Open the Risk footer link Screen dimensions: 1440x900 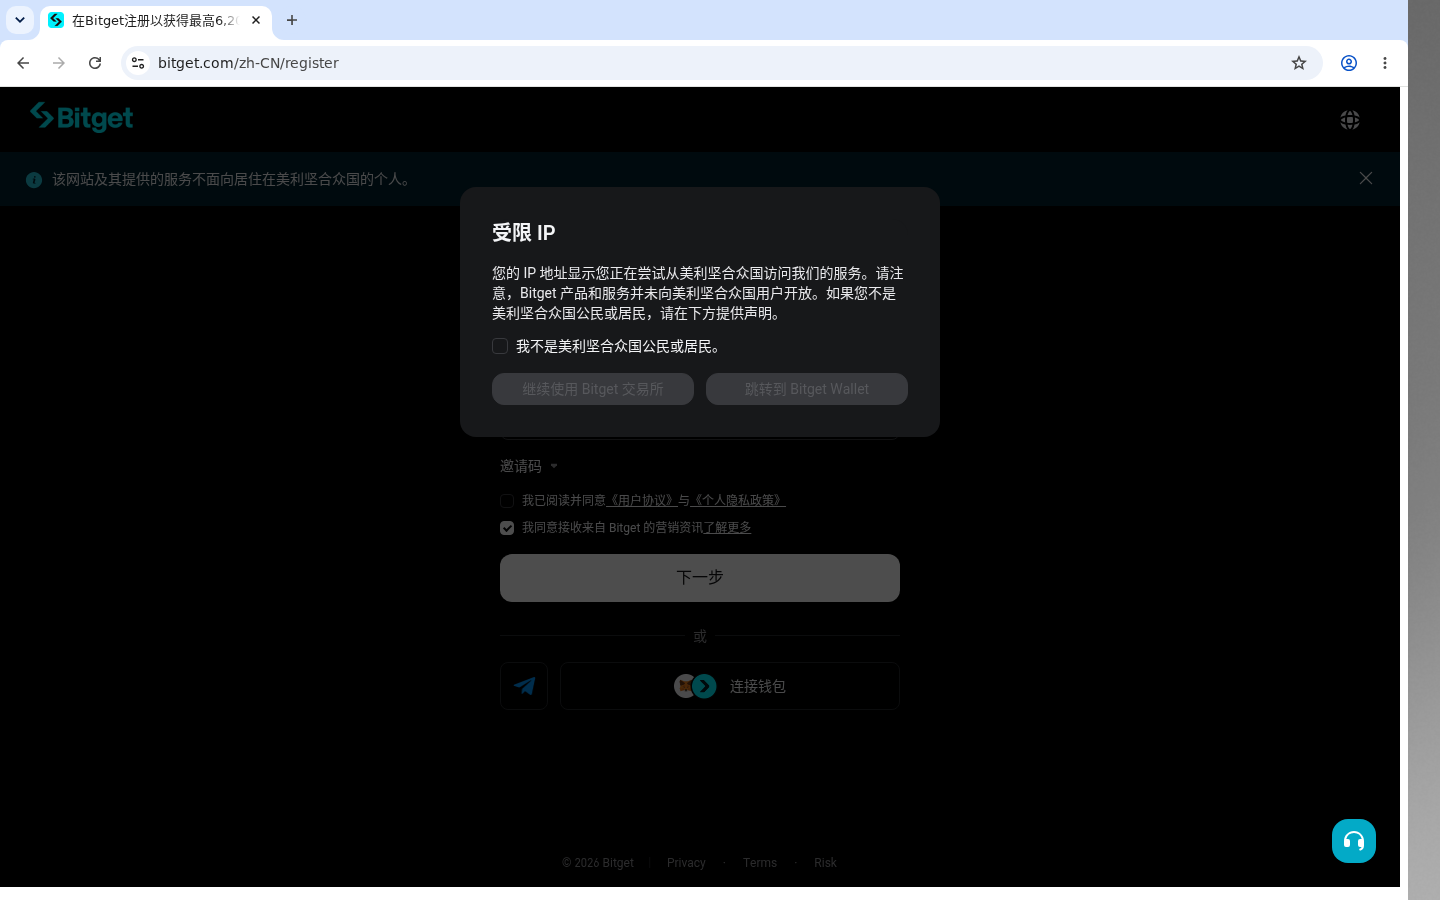click(825, 863)
